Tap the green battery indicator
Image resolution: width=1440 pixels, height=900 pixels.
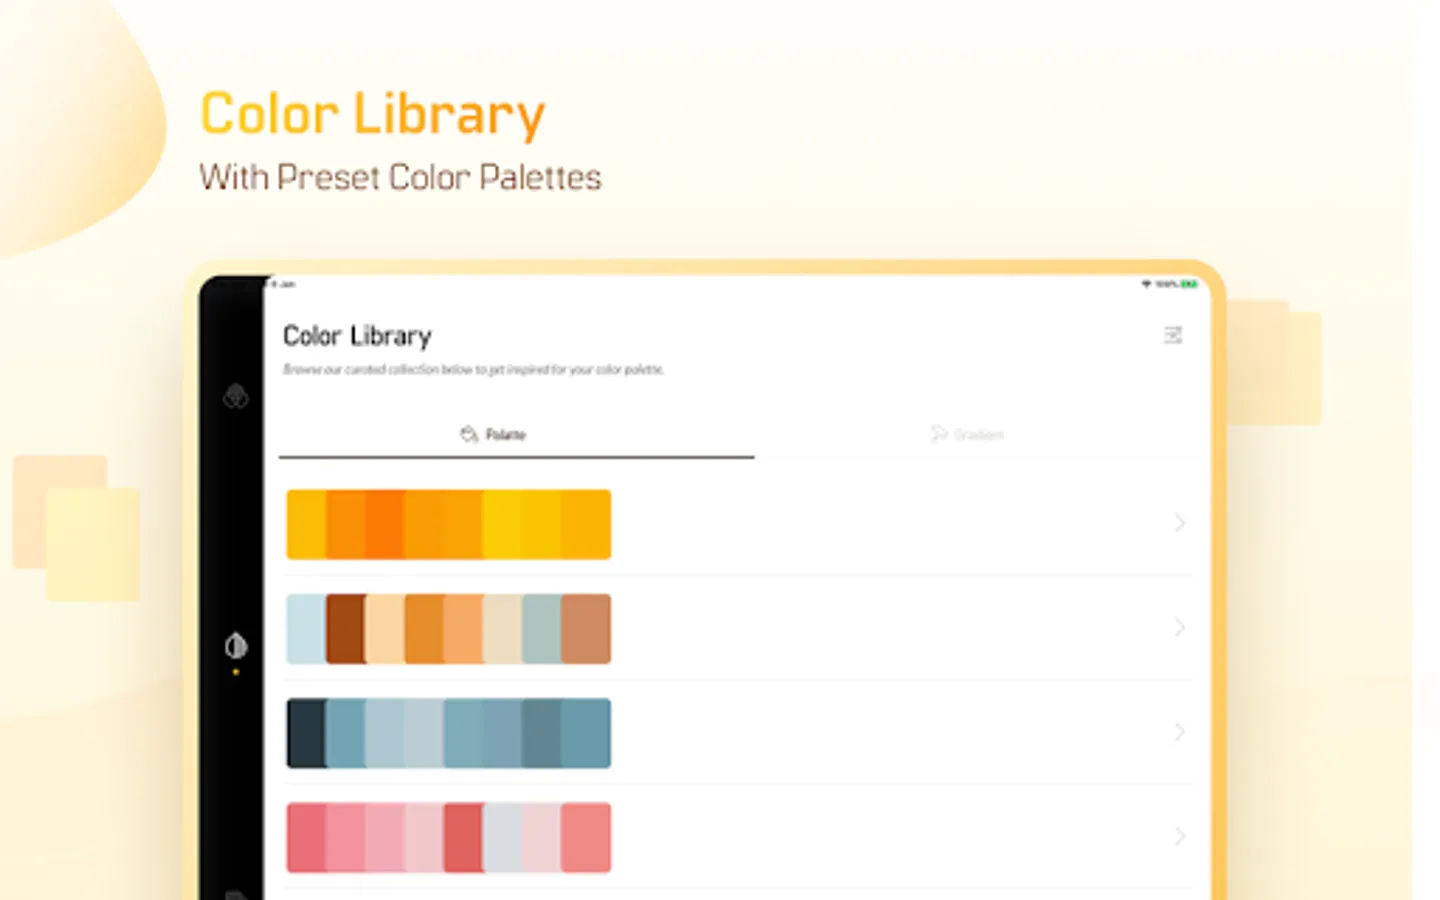[x=1189, y=284]
